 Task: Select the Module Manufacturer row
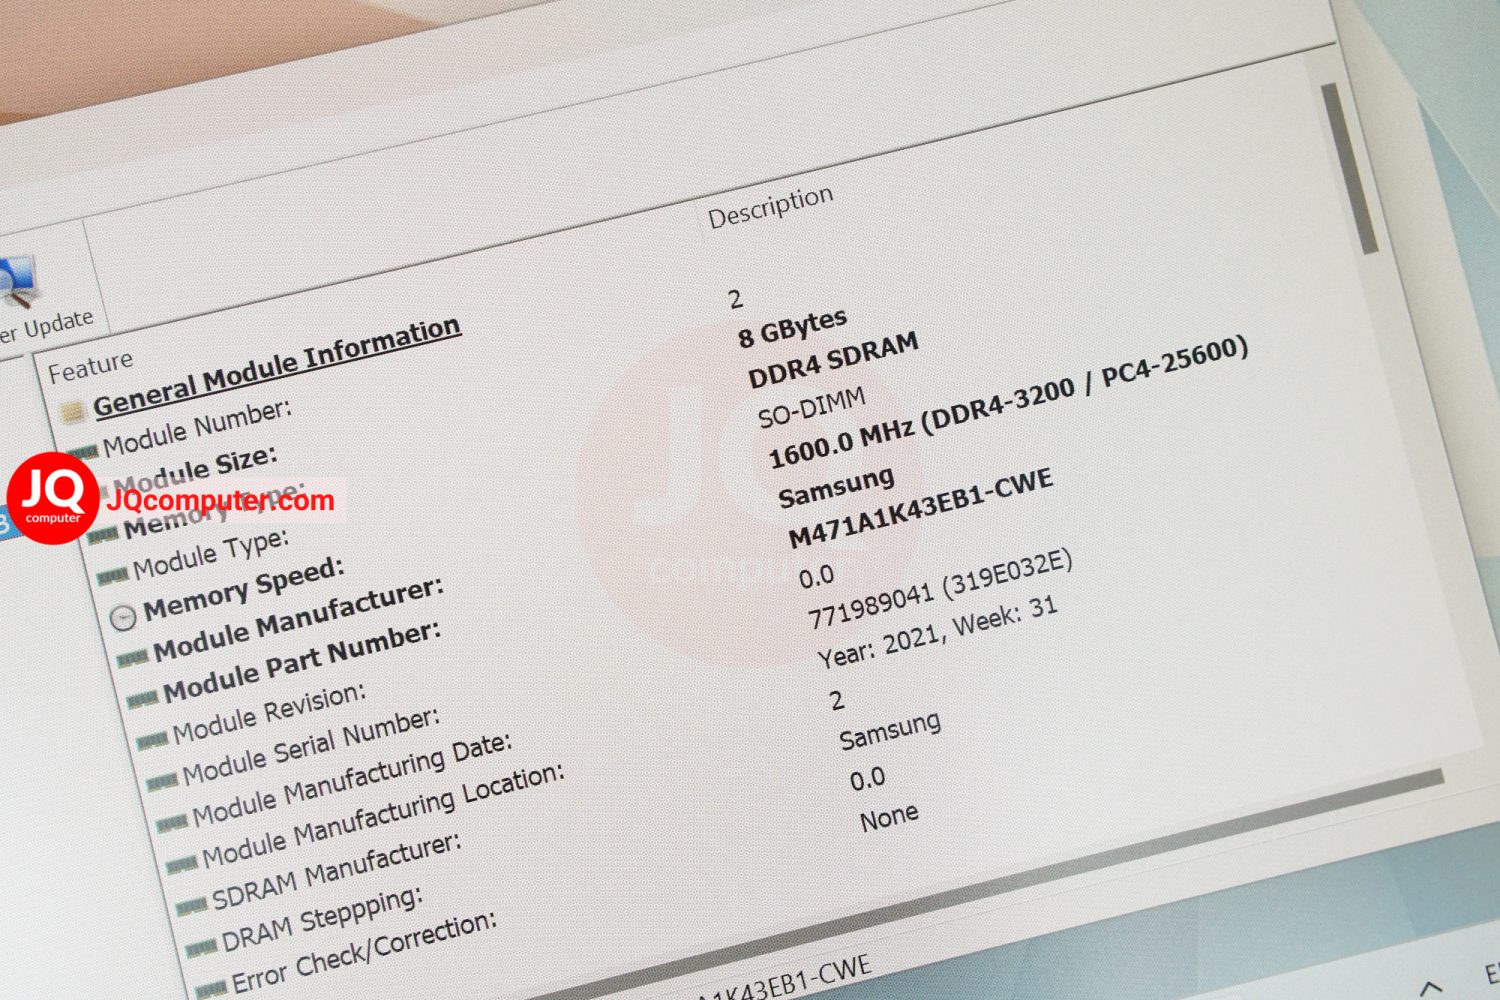coord(298,619)
